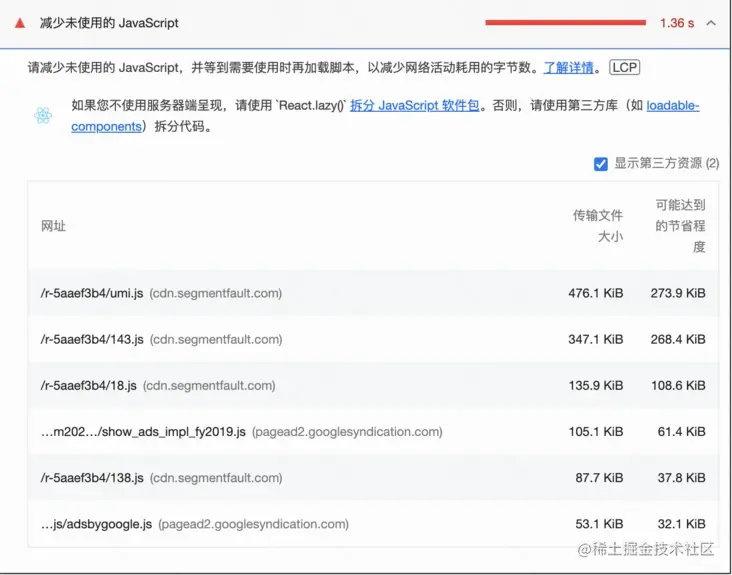Open the loadable-components link
This screenshot has height=575, width=732.
(673, 105)
